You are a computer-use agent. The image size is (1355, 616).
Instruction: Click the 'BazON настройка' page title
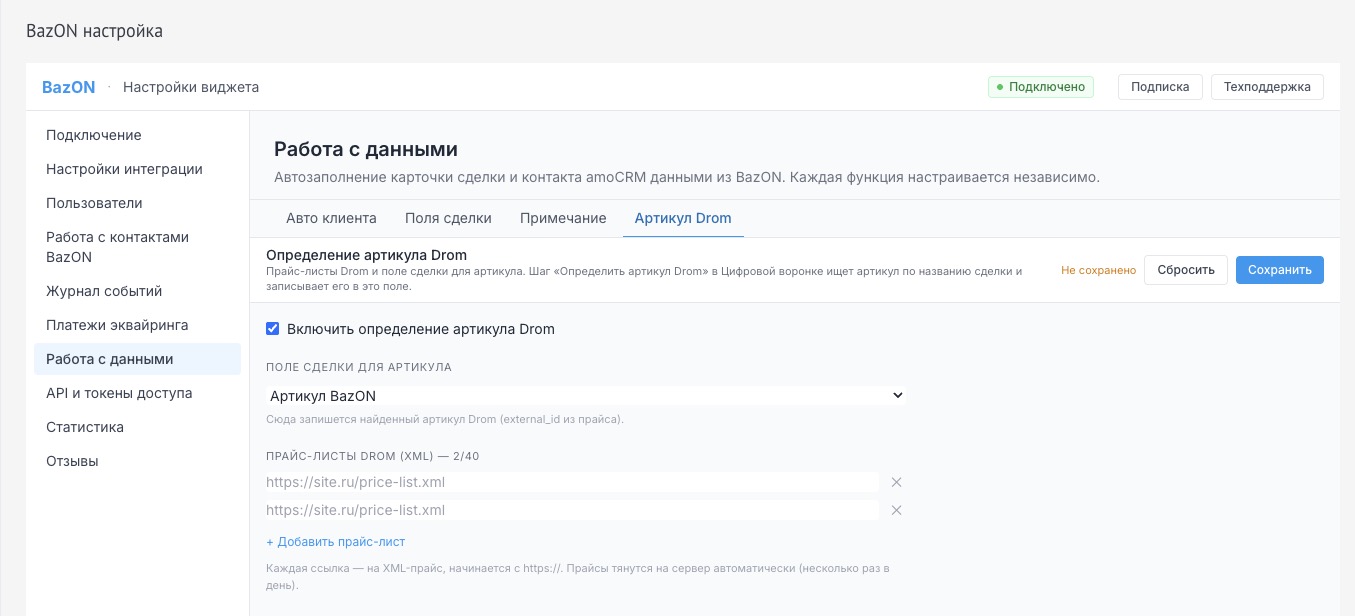tap(94, 31)
